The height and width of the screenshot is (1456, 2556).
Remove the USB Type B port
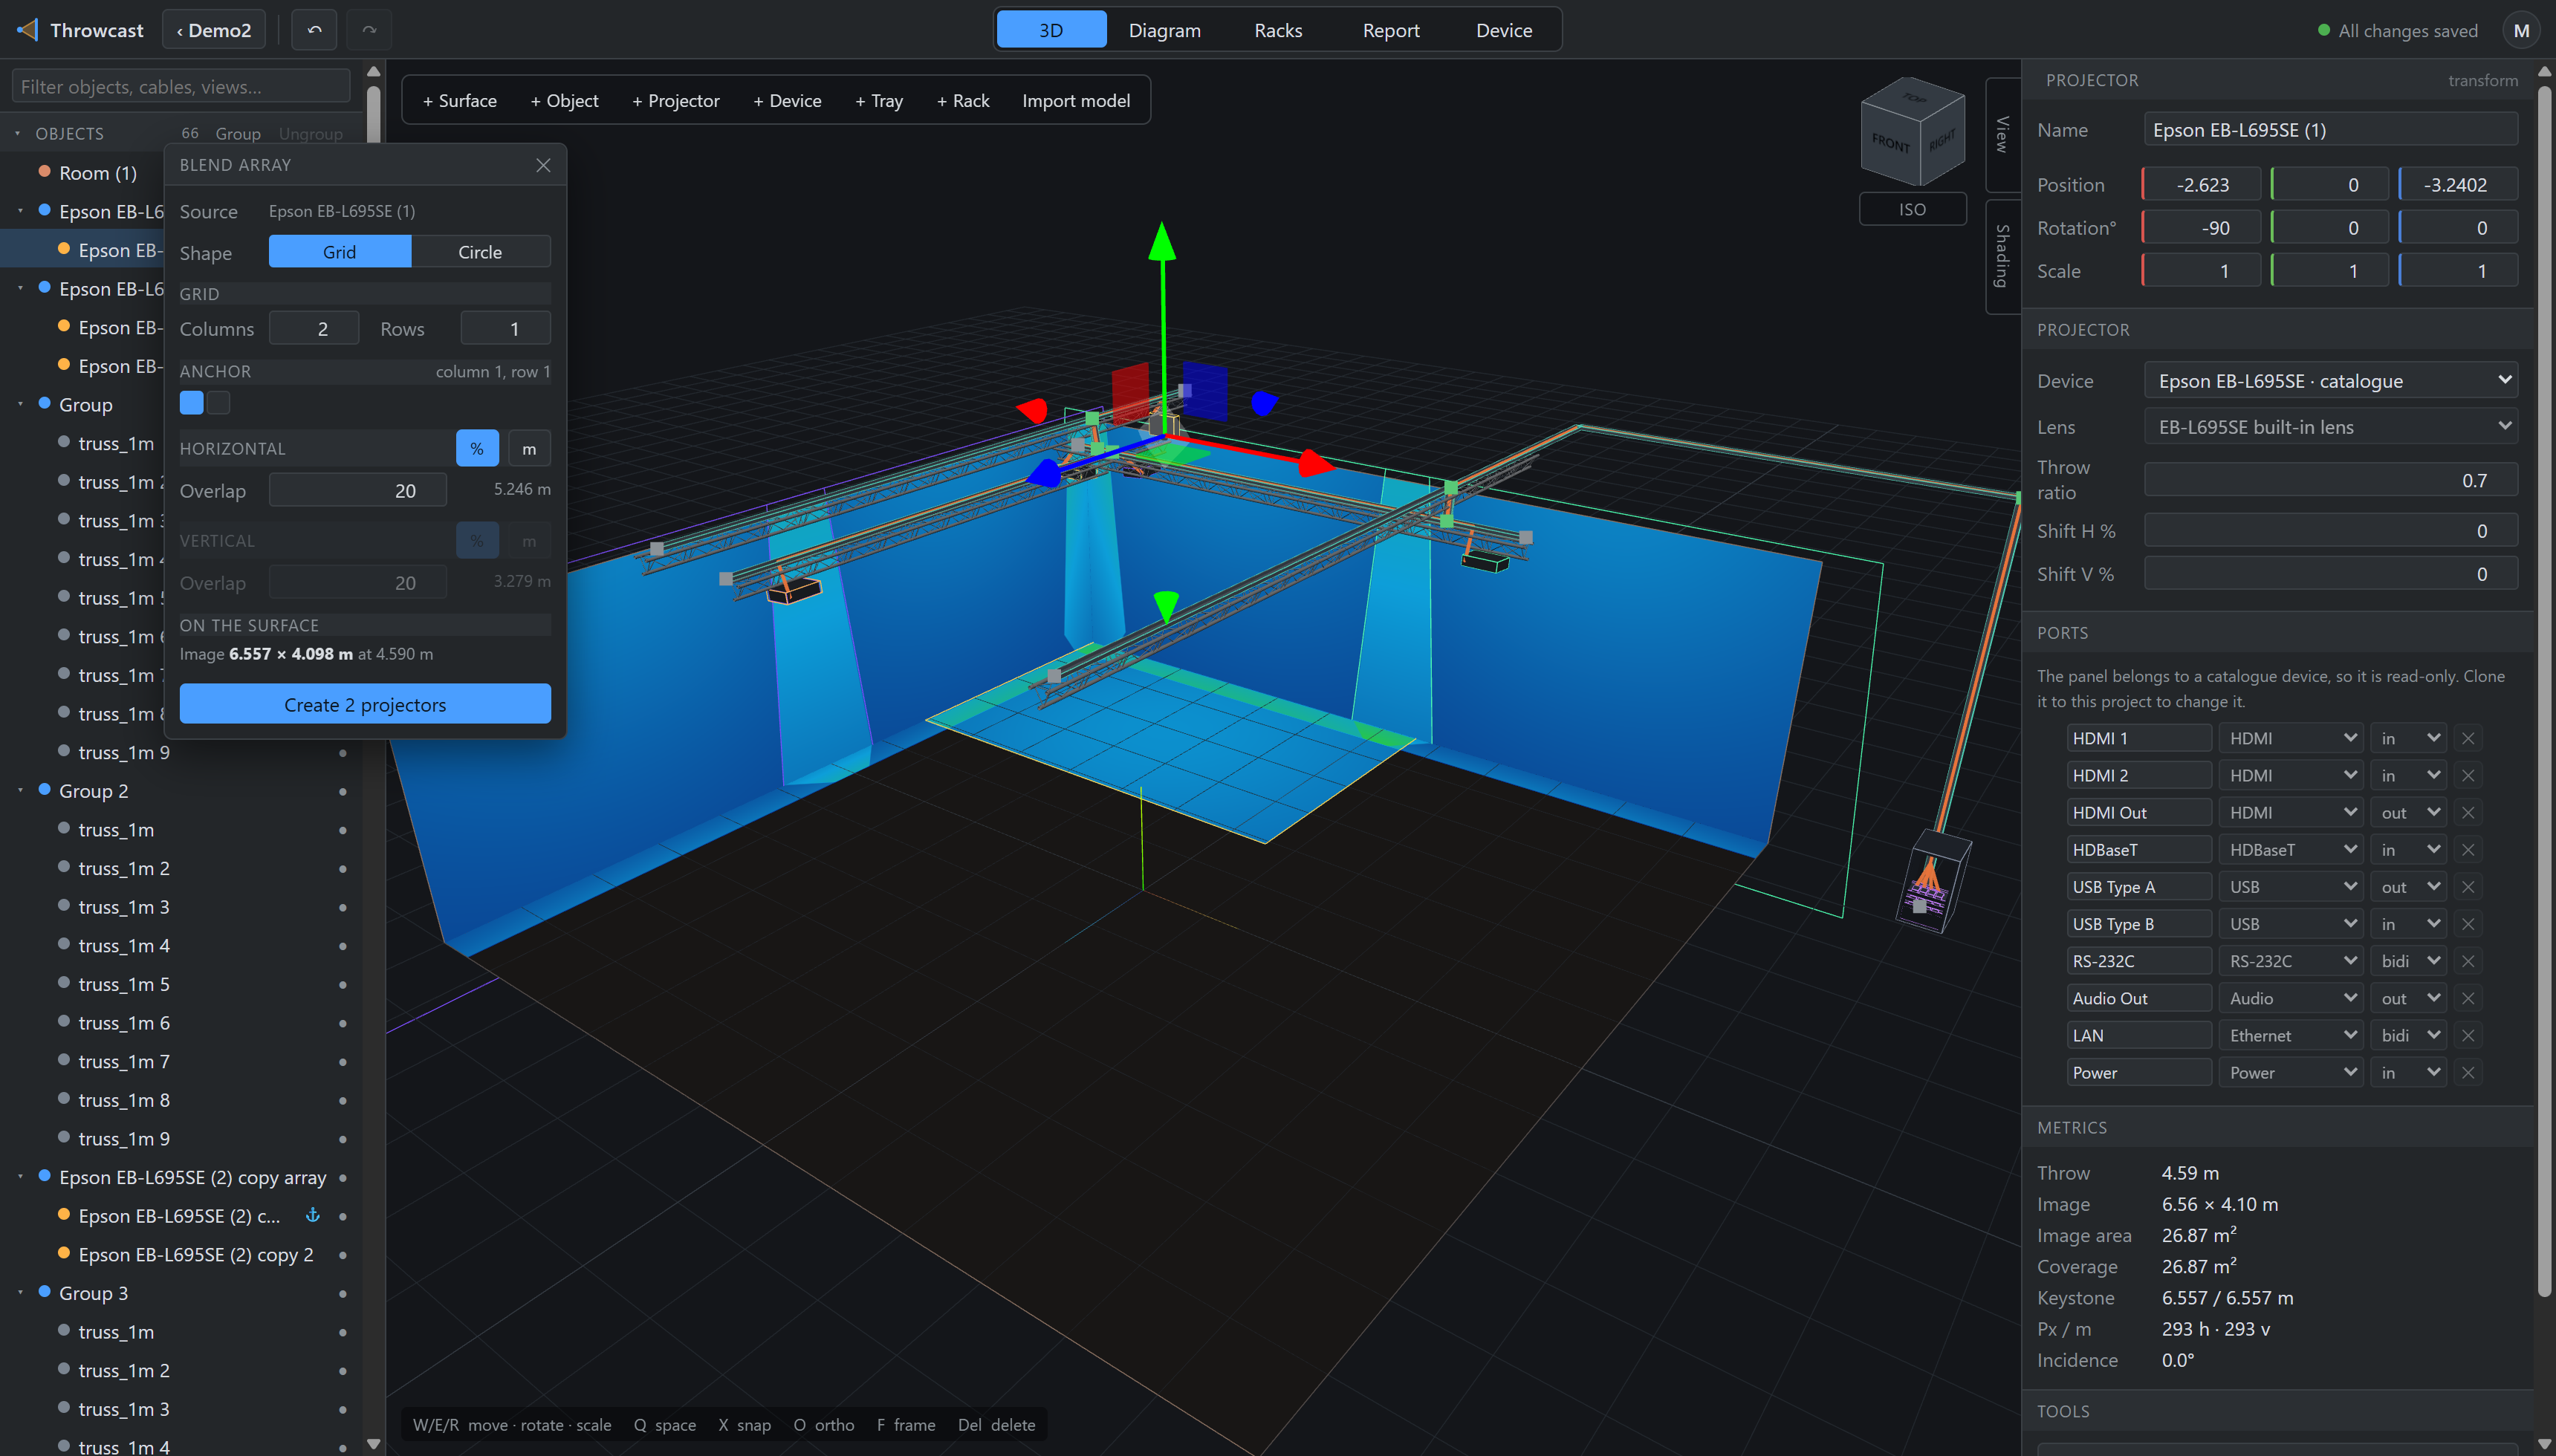click(2468, 924)
